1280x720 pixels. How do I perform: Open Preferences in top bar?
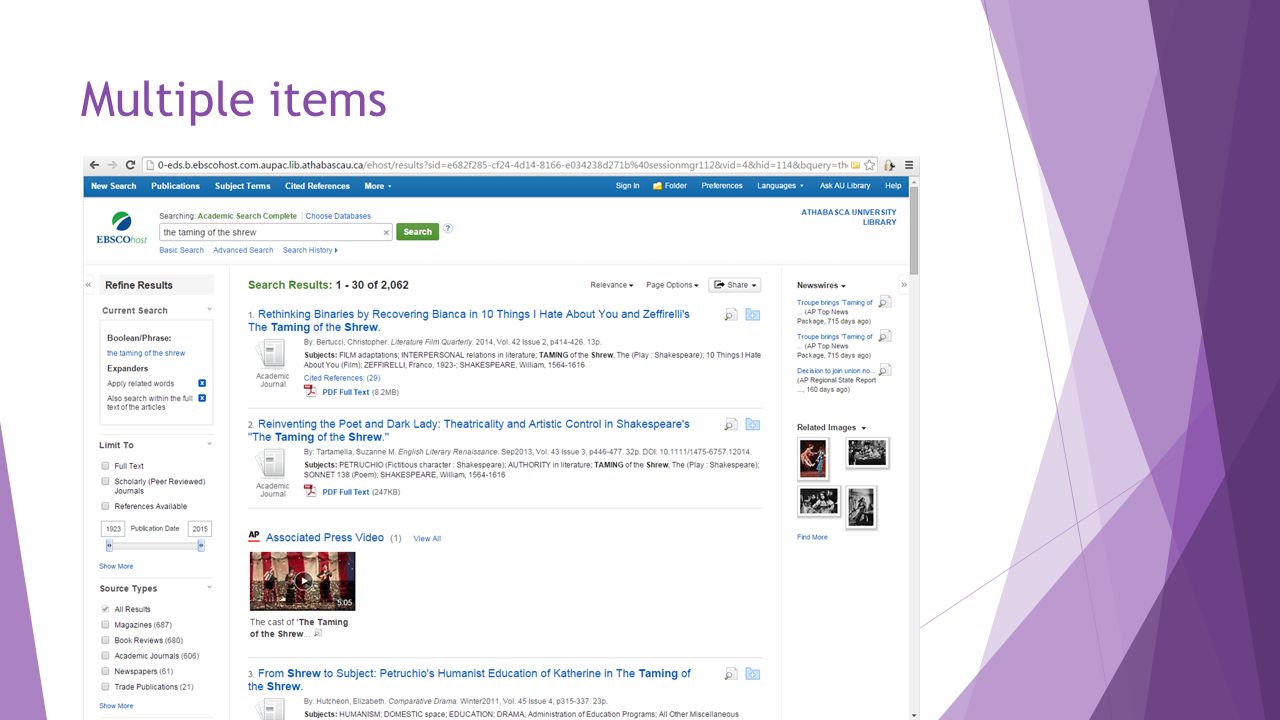tap(722, 186)
